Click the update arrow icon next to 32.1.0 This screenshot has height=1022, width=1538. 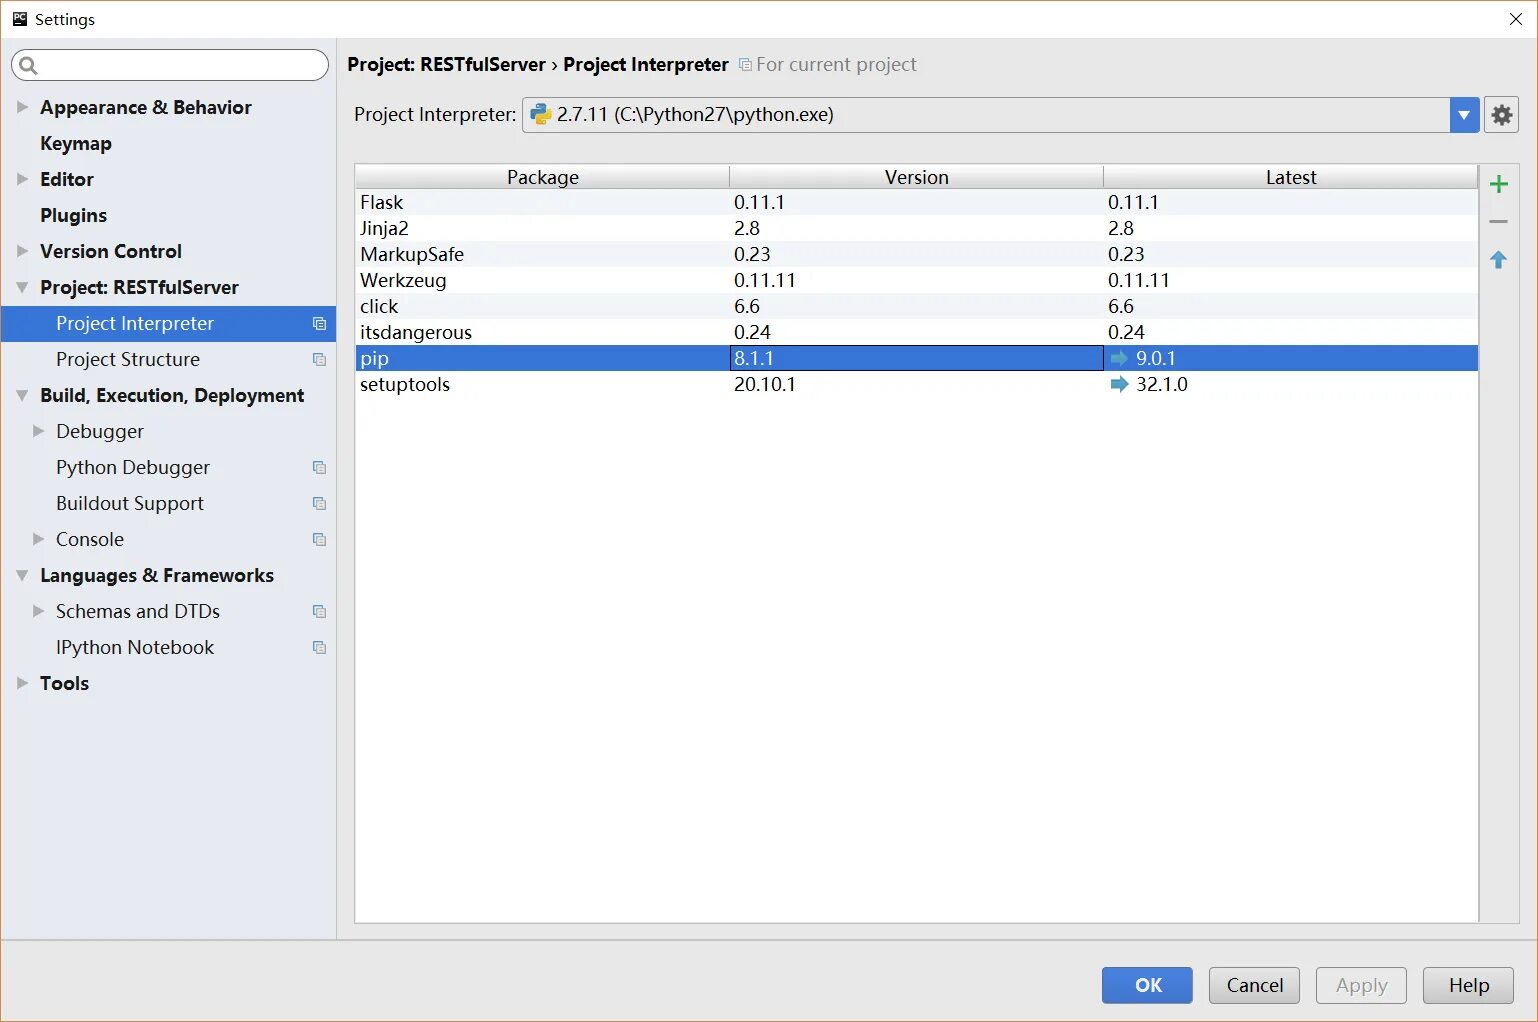[1119, 384]
